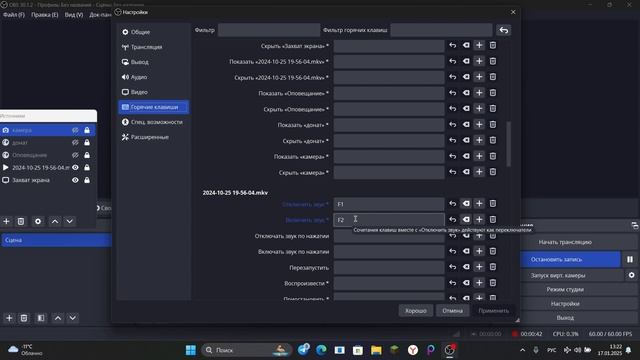Revert the F2 hotkey for Включить звук
This screenshot has width=640, height=360.
453,220
